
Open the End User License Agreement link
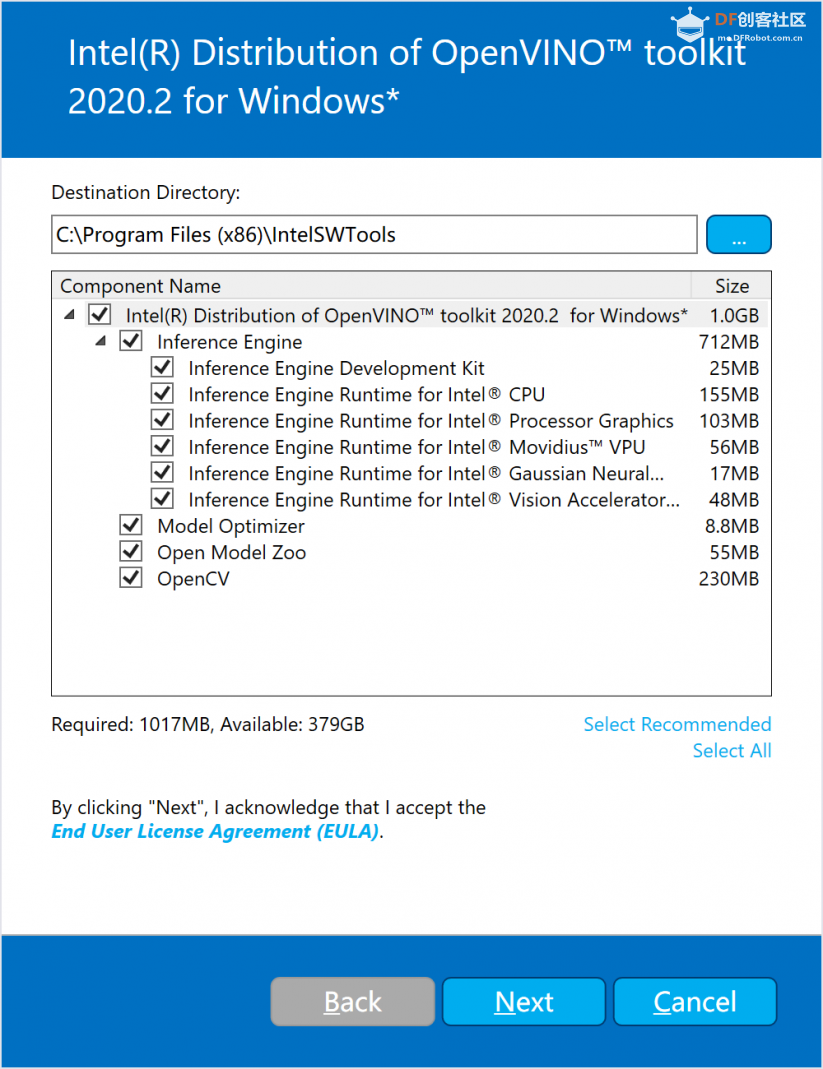(215, 832)
